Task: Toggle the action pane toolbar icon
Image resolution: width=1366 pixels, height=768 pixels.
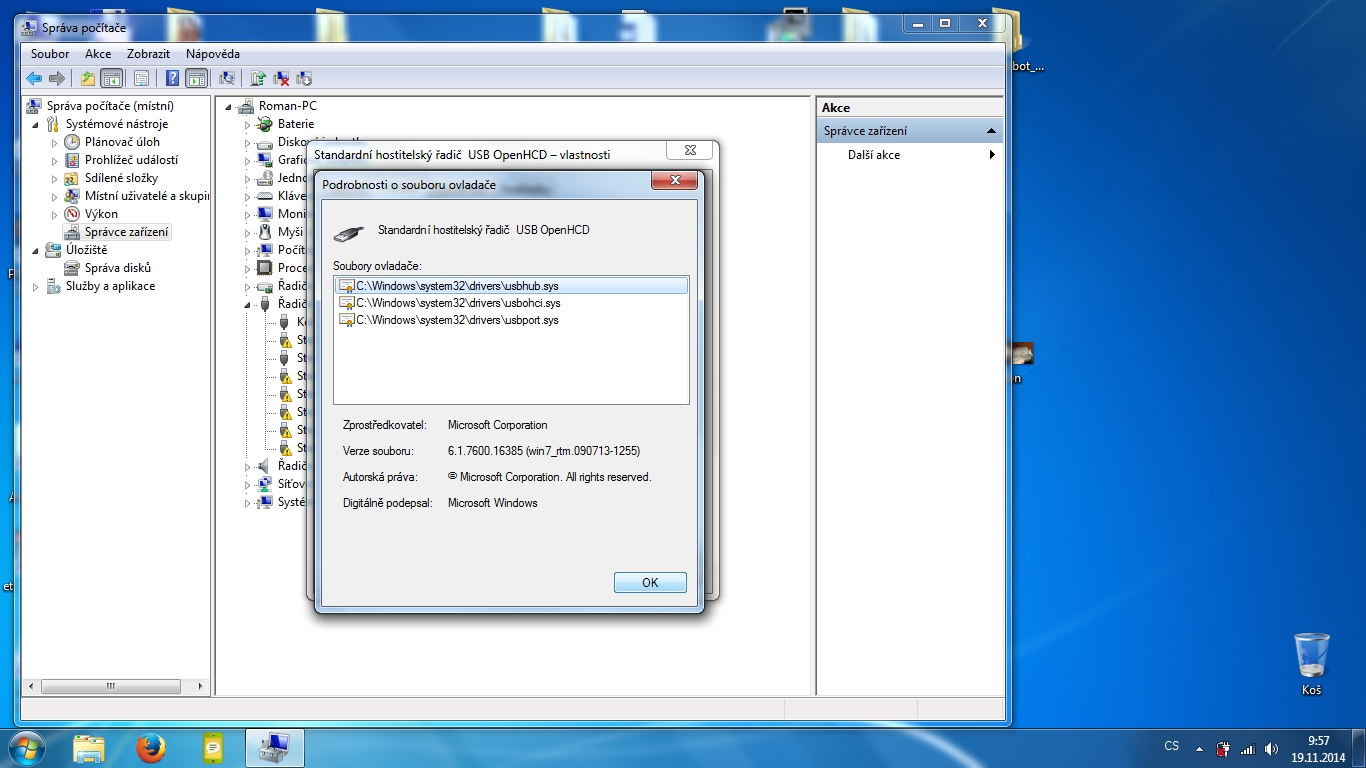Action: pyautogui.click(x=196, y=78)
